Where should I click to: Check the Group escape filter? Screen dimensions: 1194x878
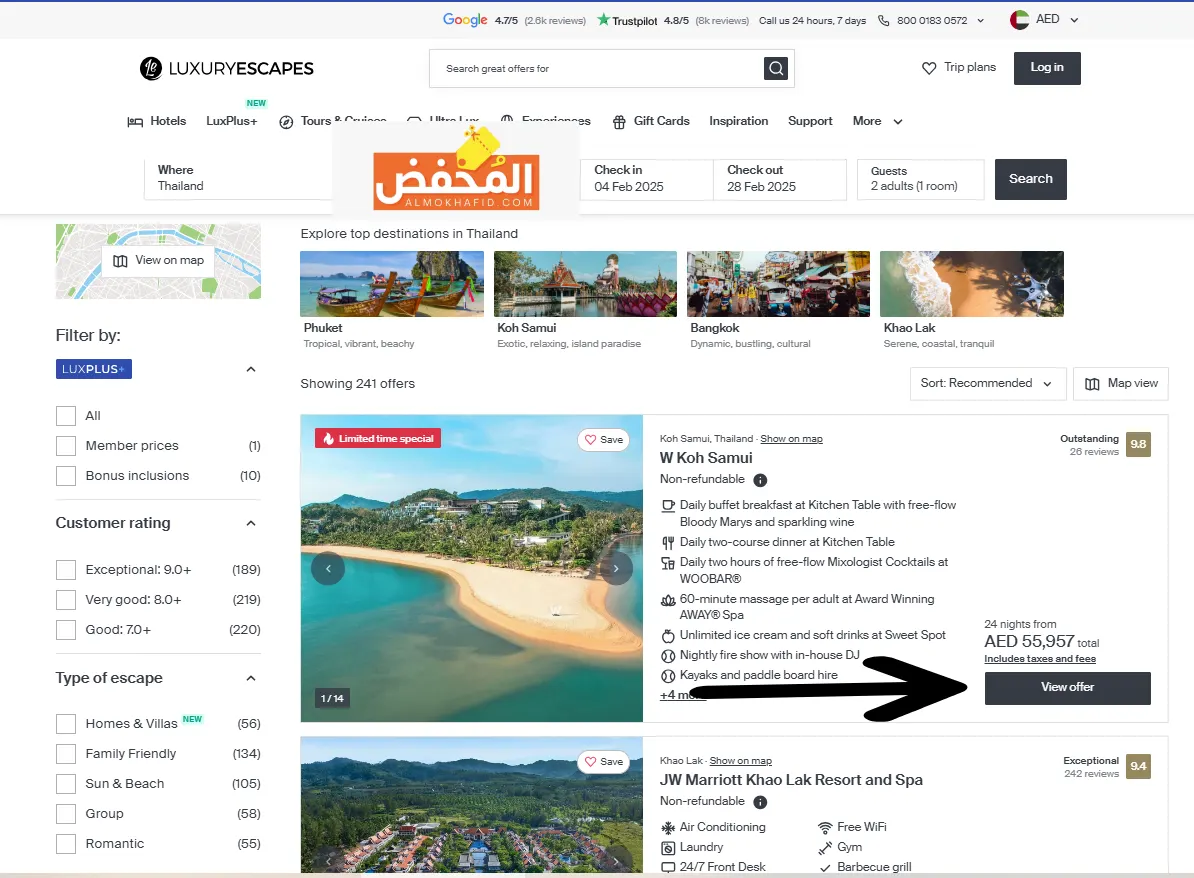pos(66,814)
